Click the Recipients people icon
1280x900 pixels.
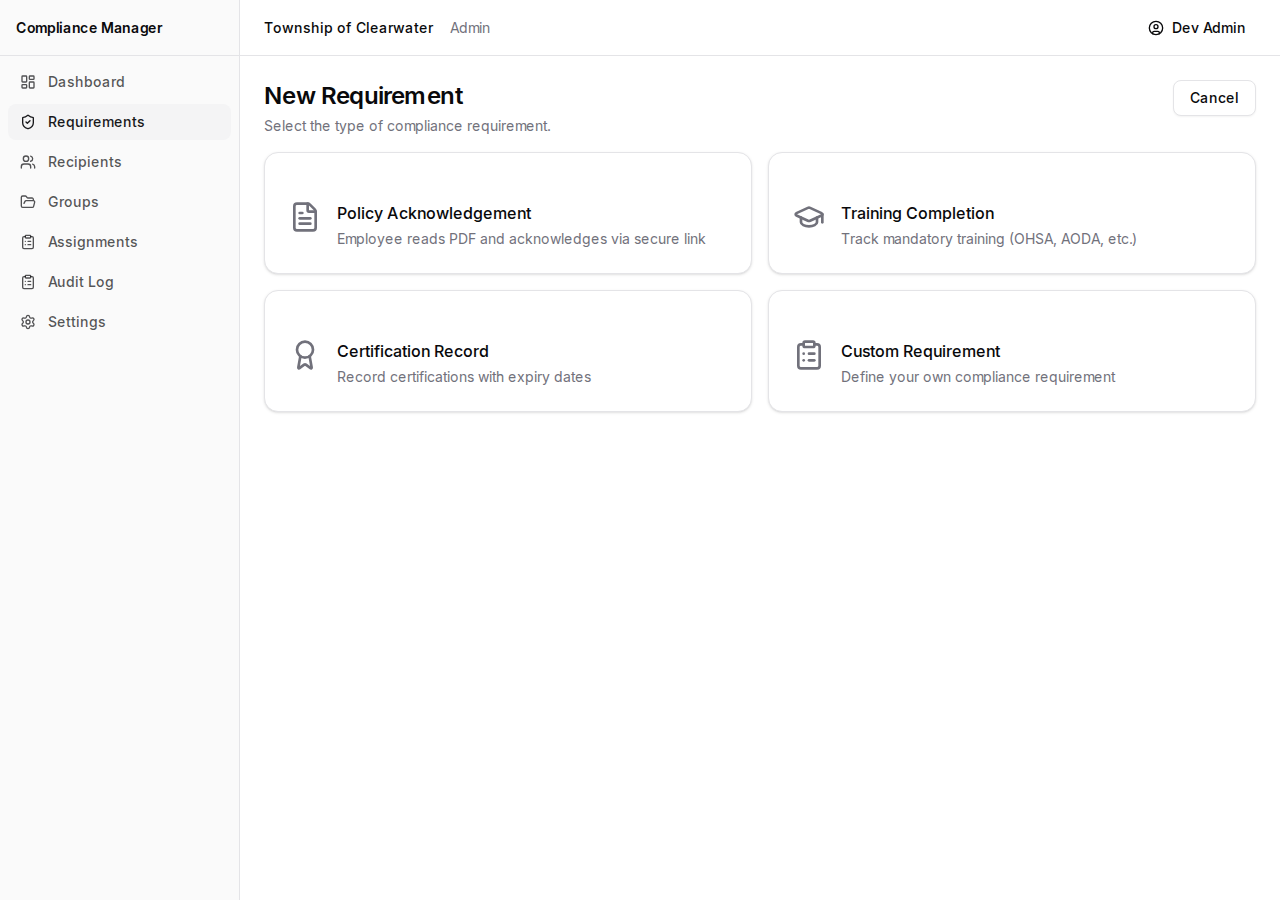pyautogui.click(x=28, y=162)
